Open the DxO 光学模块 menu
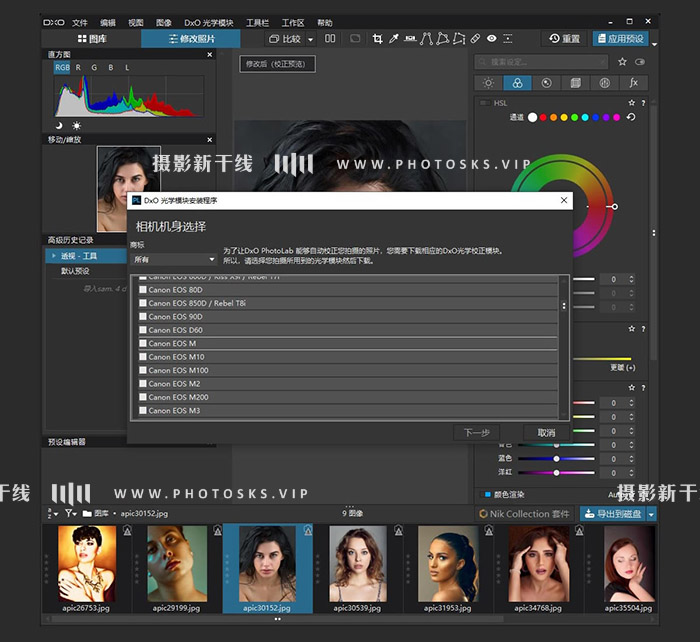 click(209, 23)
